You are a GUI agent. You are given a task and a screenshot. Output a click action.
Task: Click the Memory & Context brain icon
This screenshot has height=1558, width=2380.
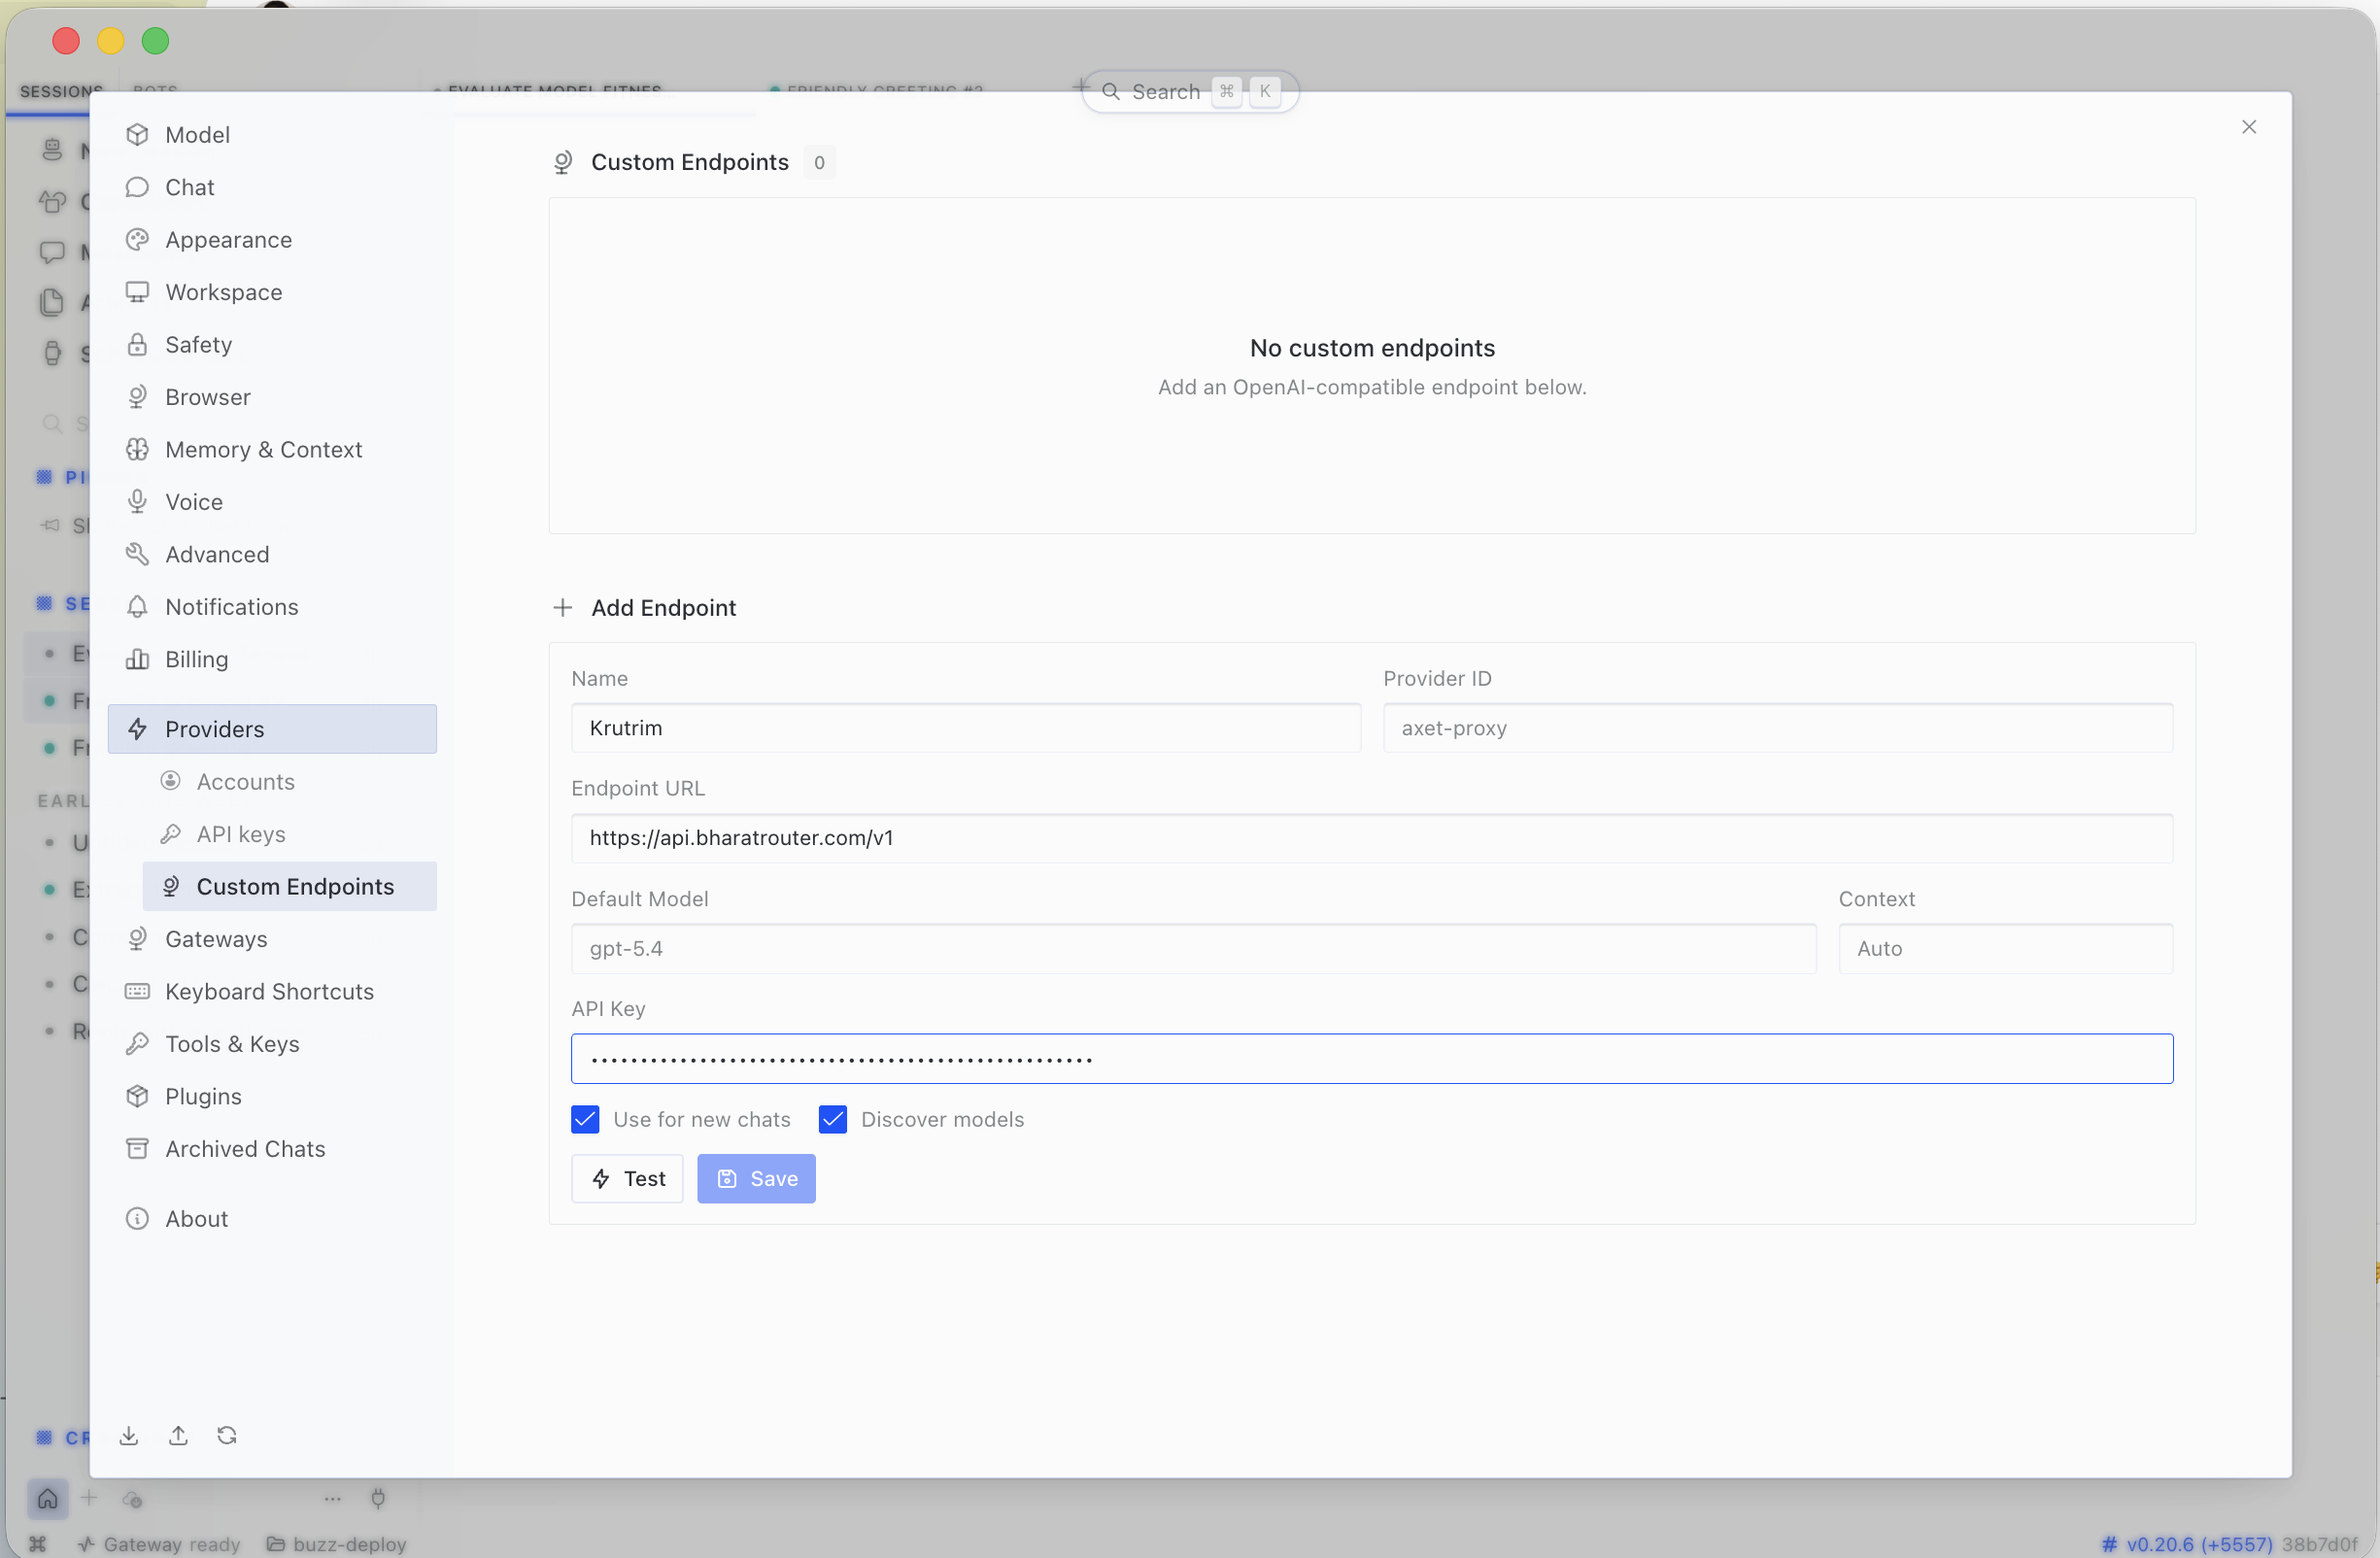tap(137, 449)
